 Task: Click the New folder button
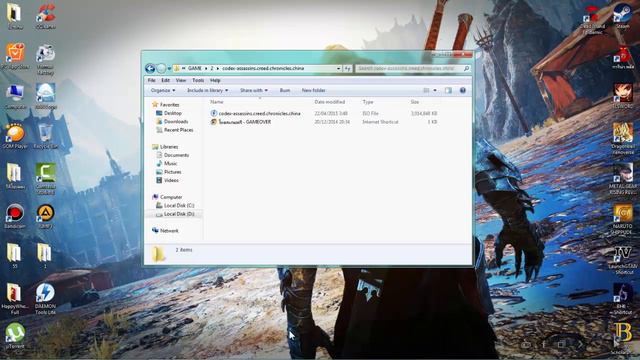point(313,90)
